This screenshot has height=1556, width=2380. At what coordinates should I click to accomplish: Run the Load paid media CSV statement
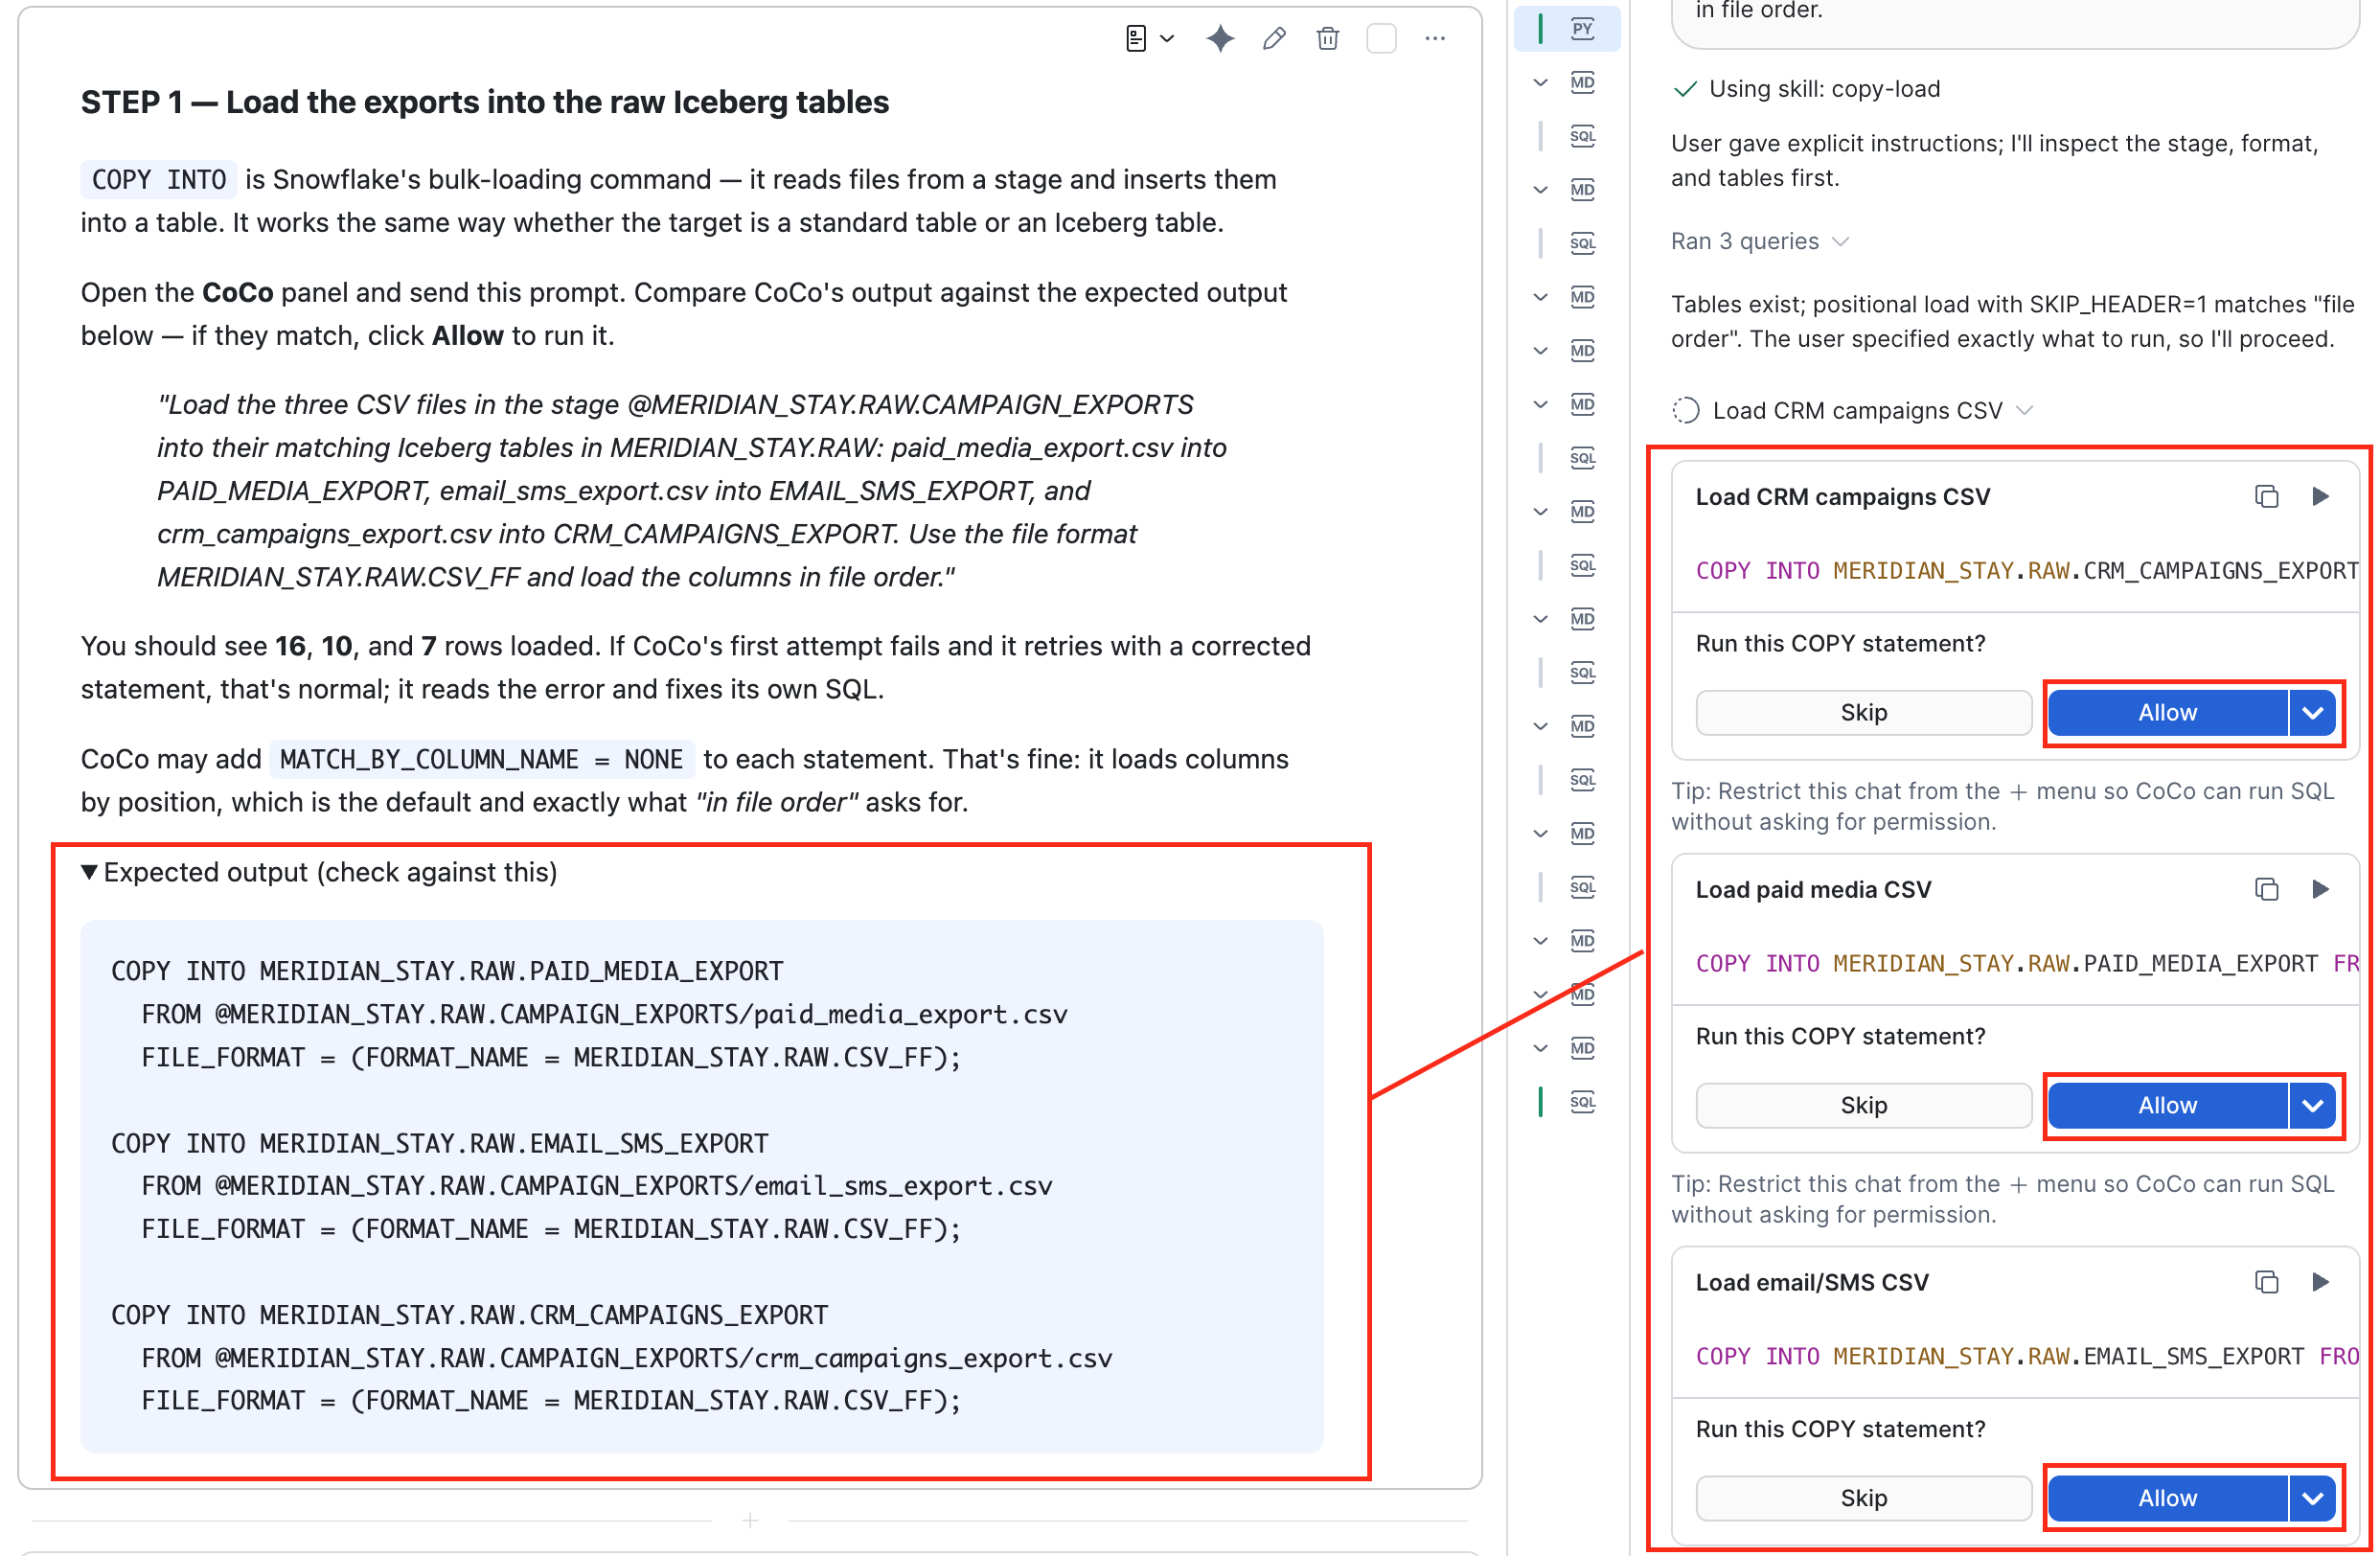2320,890
